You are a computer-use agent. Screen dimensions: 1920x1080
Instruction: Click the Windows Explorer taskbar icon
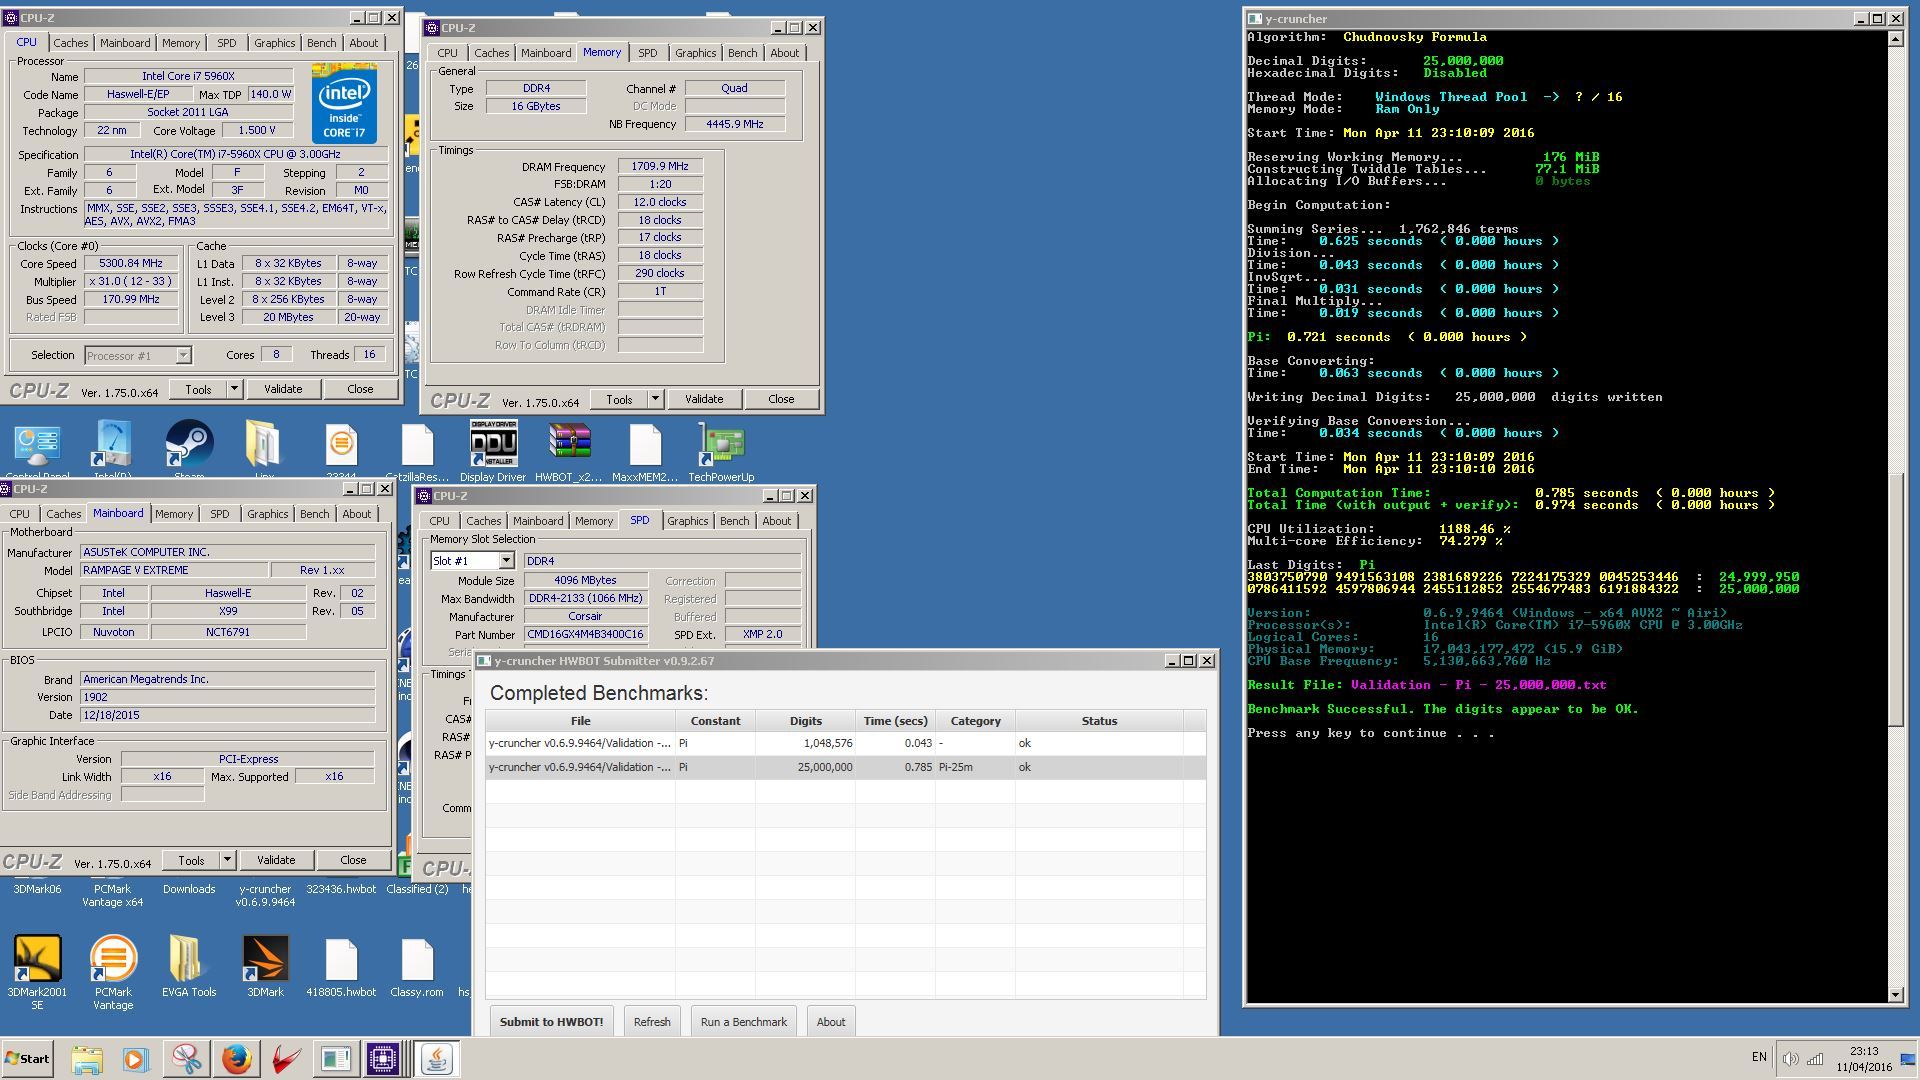pyautogui.click(x=87, y=1058)
